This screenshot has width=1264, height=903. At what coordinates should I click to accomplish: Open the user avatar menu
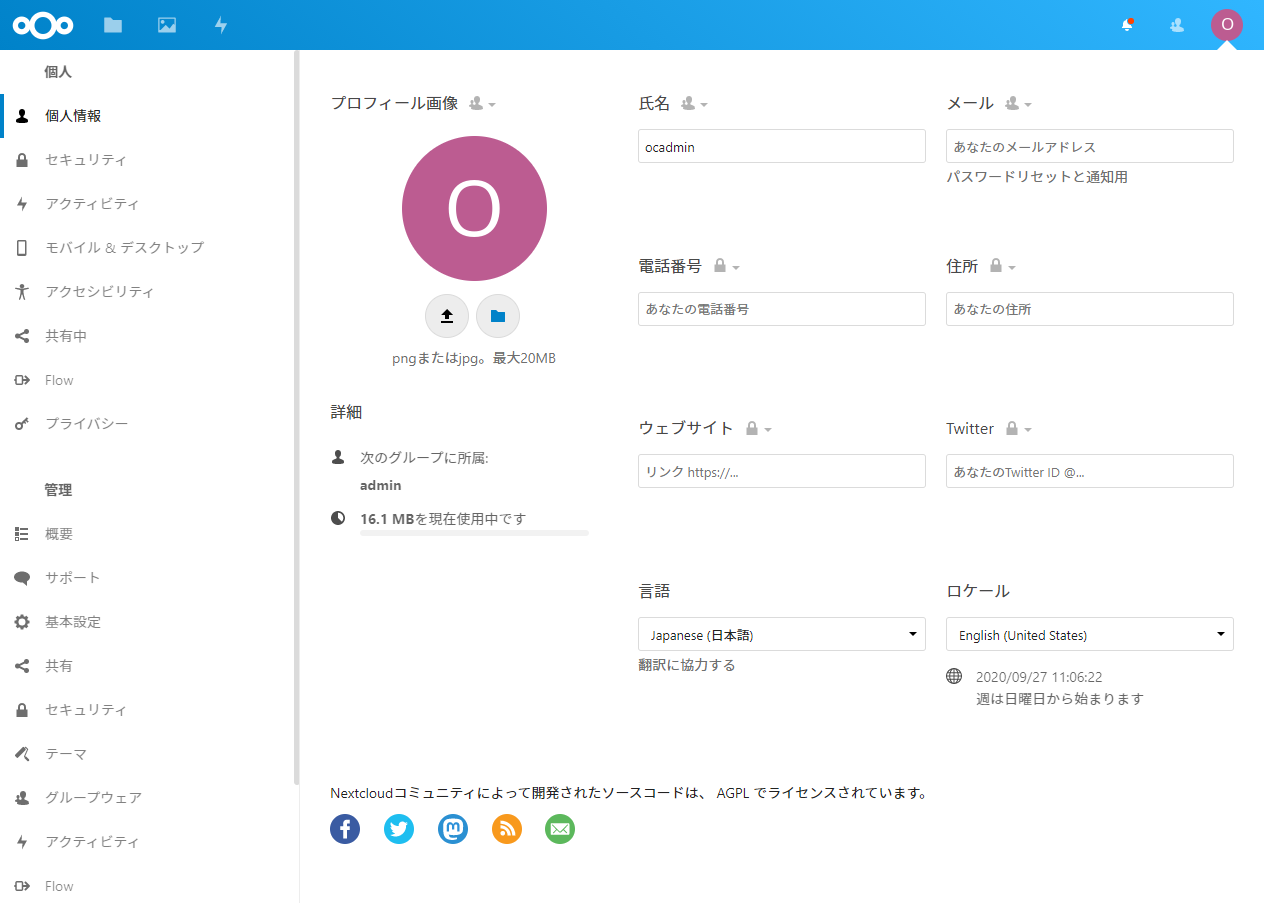point(1227,25)
